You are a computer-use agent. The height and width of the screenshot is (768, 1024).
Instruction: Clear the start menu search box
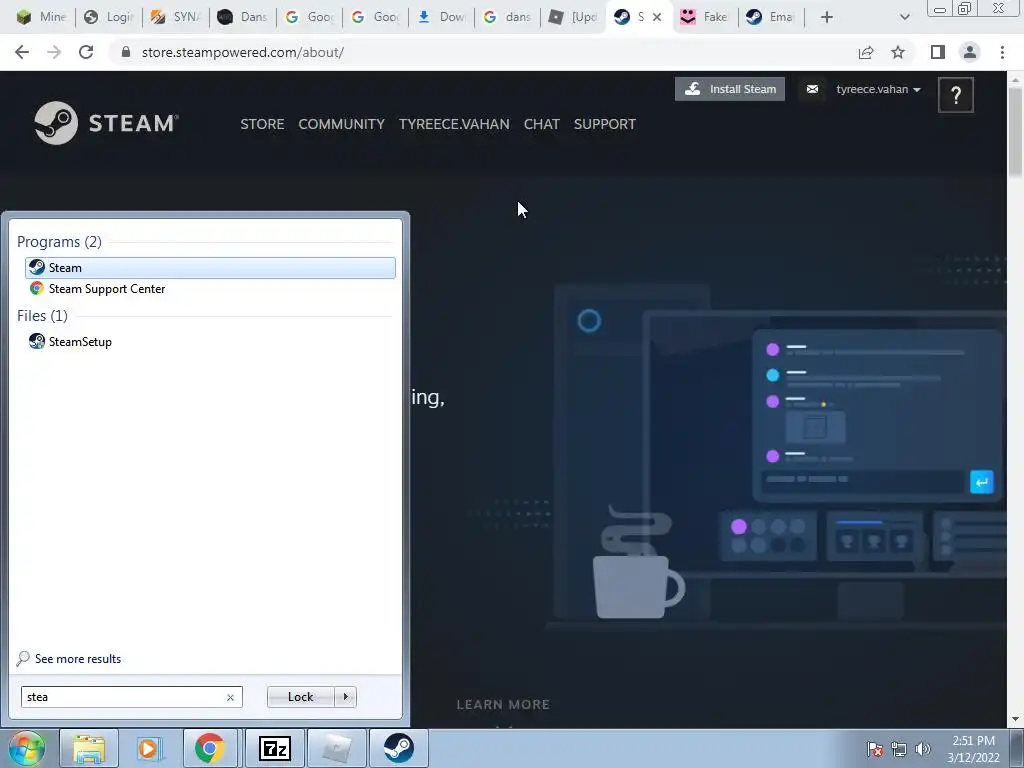(231, 697)
